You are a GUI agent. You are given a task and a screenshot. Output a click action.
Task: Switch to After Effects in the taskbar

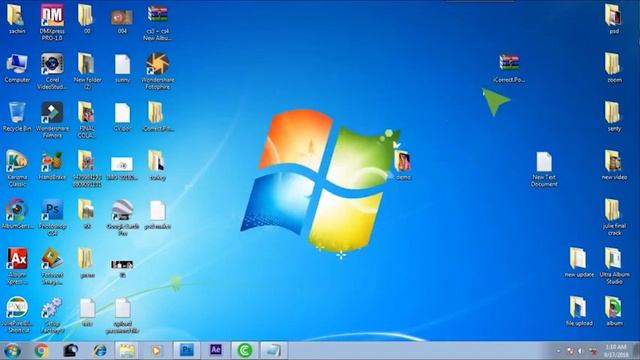click(216, 350)
